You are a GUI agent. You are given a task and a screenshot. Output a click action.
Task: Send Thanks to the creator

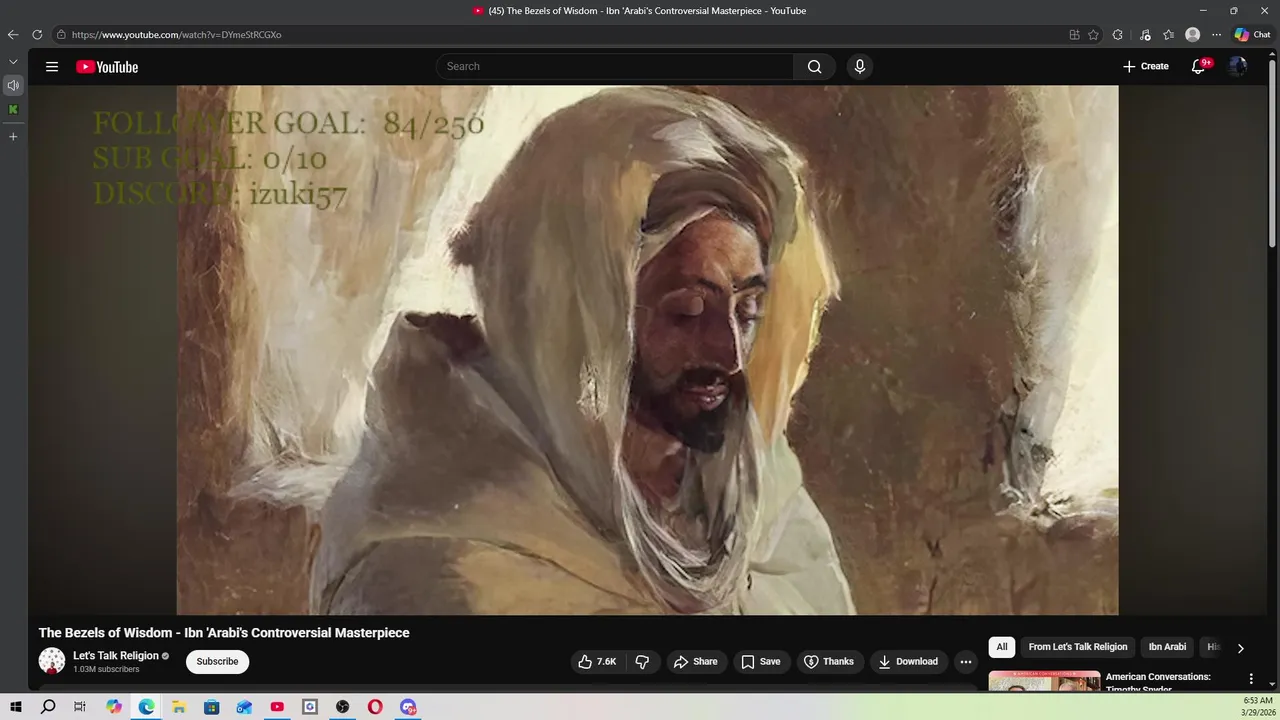click(828, 662)
